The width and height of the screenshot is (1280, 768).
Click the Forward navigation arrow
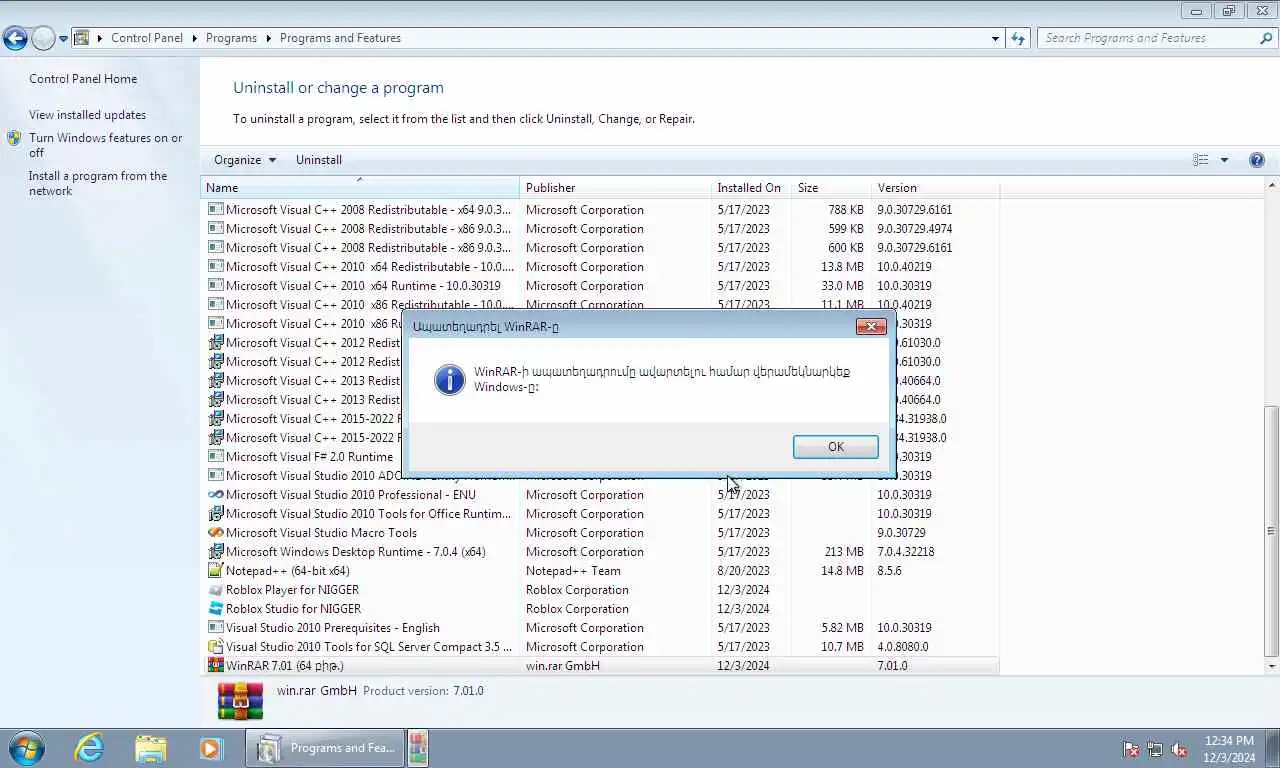click(x=43, y=38)
